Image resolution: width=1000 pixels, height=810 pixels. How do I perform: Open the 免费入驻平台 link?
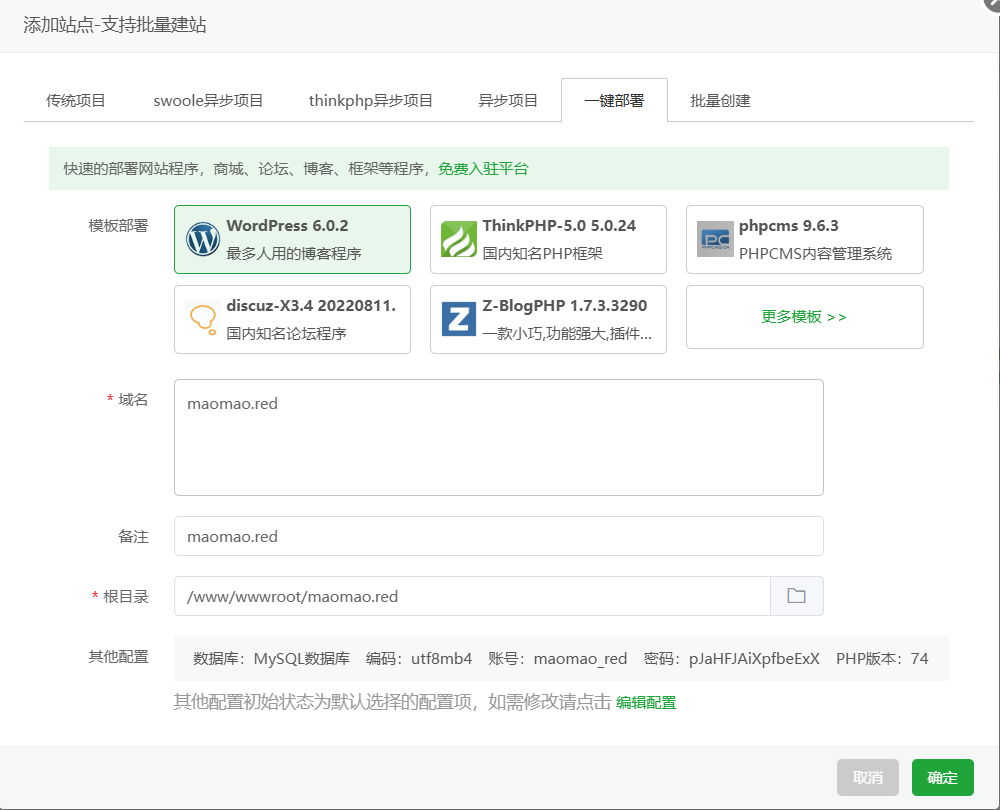483,169
